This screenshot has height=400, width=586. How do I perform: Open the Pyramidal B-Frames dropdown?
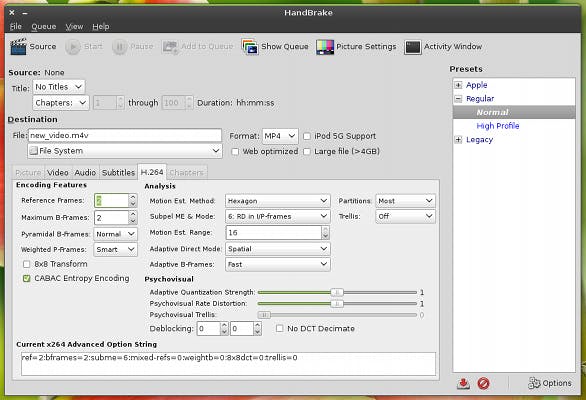click(115, 234)
